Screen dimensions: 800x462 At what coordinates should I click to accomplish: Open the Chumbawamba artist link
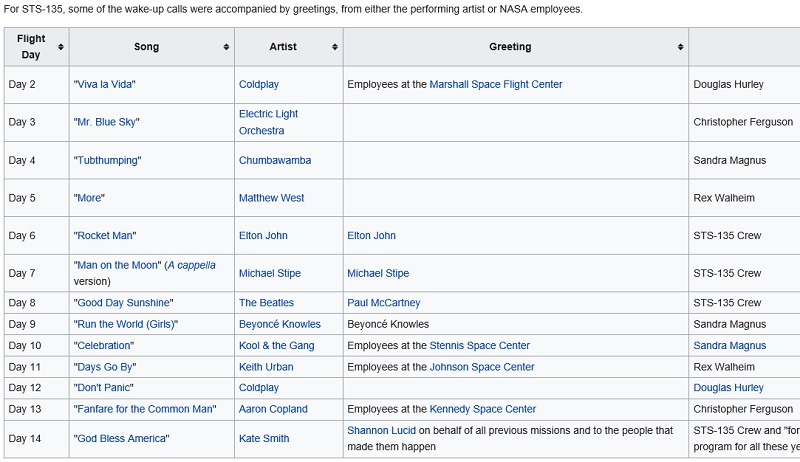pos(275,160)
